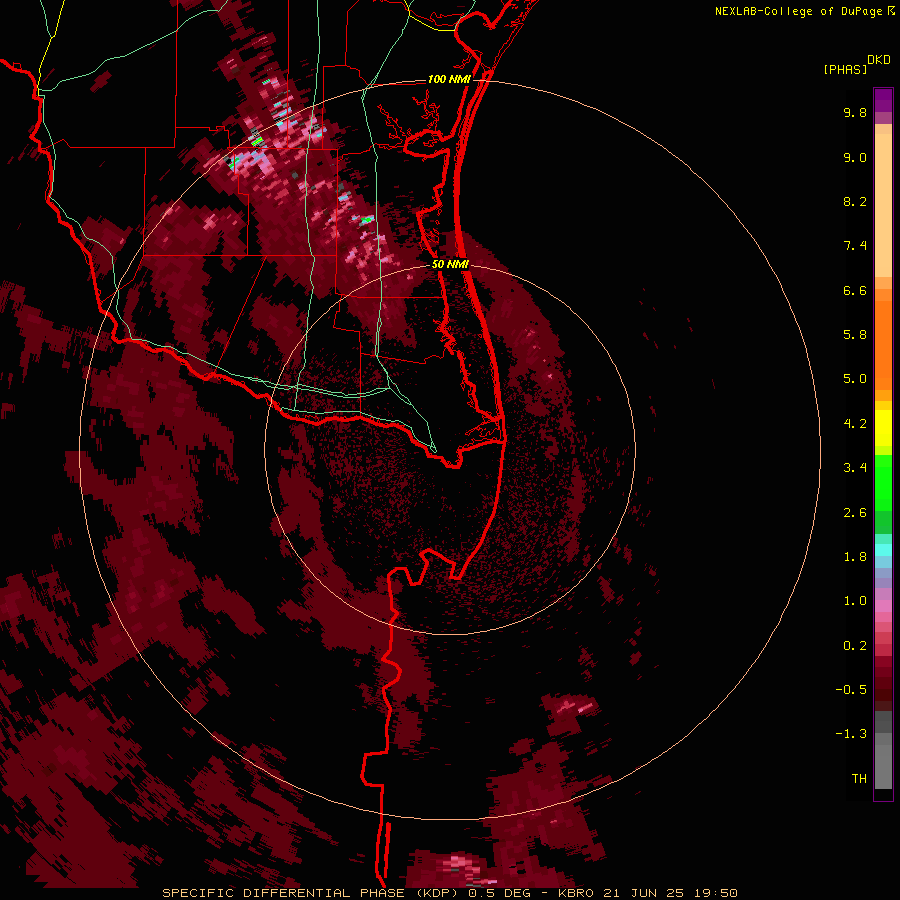Click the 4.2 legend value
The width and height of the screenshot is (900, 900).
(x=855, y=424)
